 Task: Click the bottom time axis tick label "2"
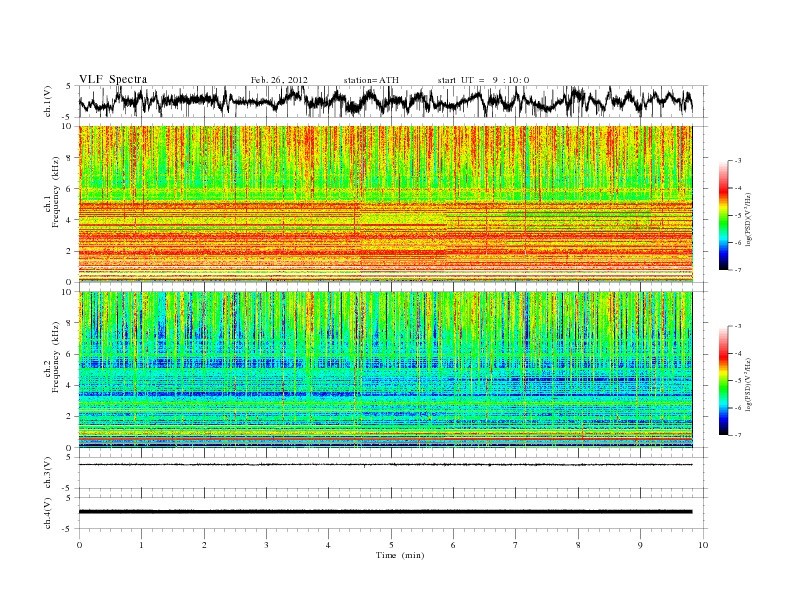click(204, 545)
